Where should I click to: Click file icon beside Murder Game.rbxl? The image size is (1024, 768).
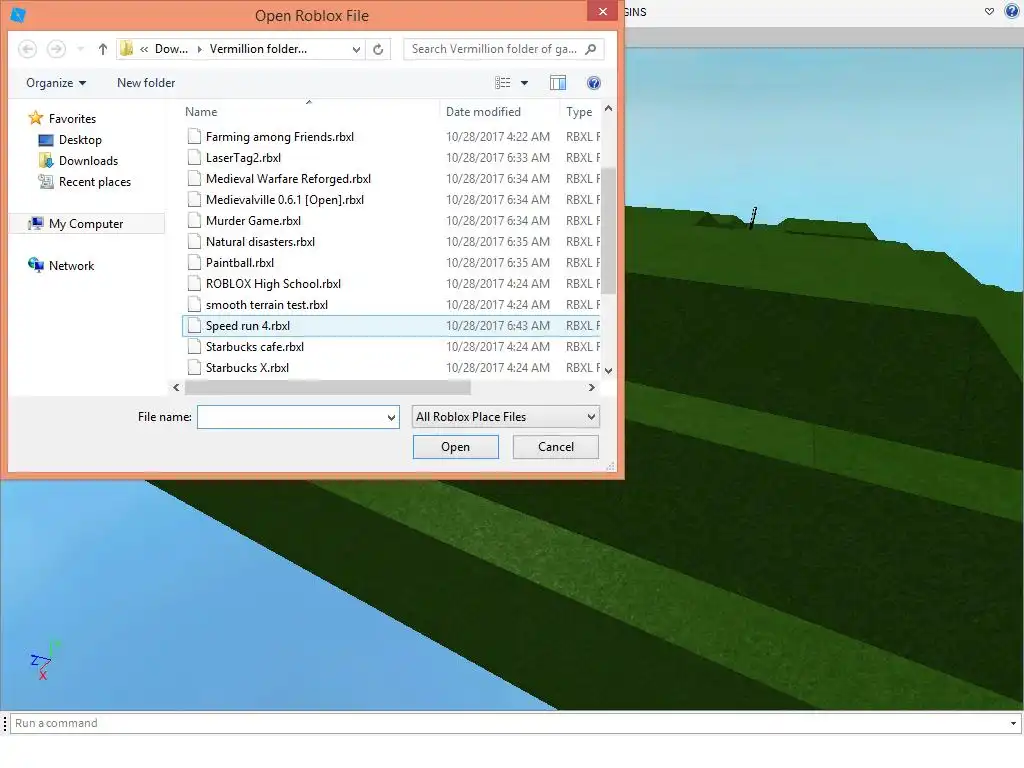(194, 221)
